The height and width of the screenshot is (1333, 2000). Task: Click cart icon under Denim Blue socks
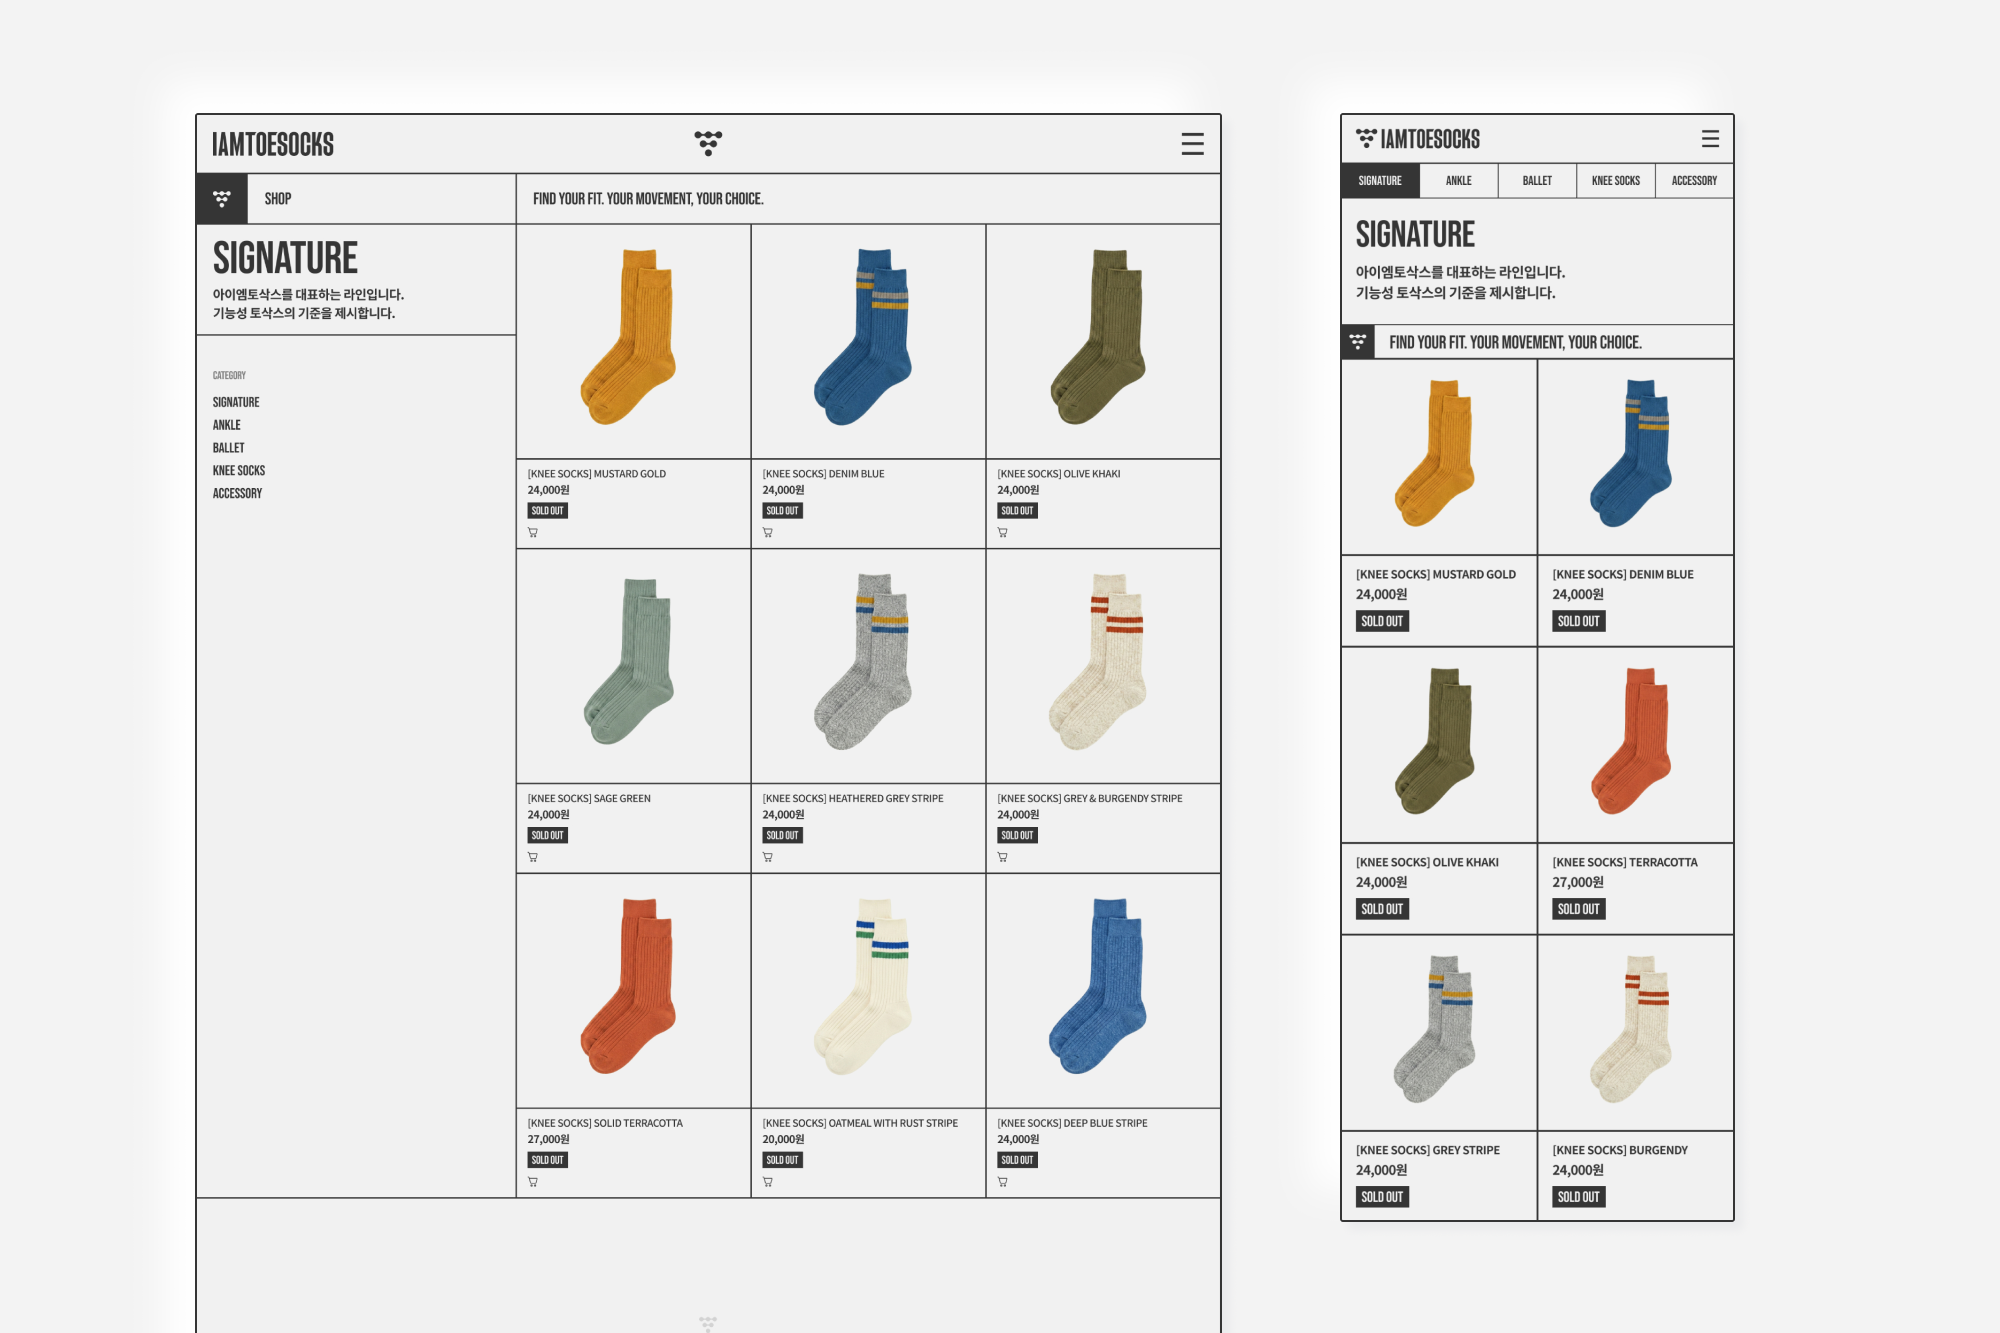(x=768, y=533)
